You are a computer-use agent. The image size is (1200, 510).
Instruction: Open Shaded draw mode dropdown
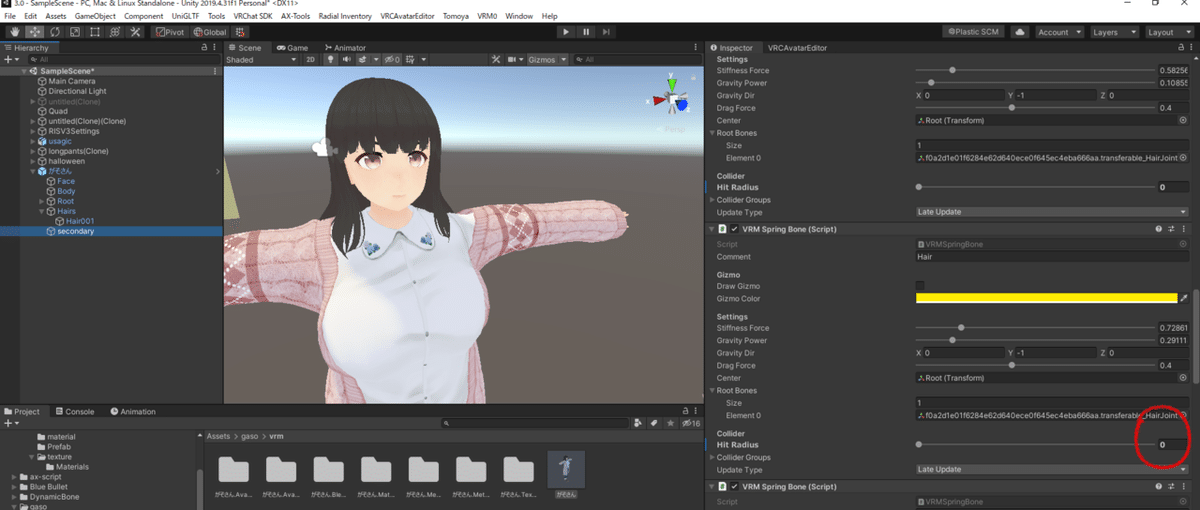pos(259,60)
